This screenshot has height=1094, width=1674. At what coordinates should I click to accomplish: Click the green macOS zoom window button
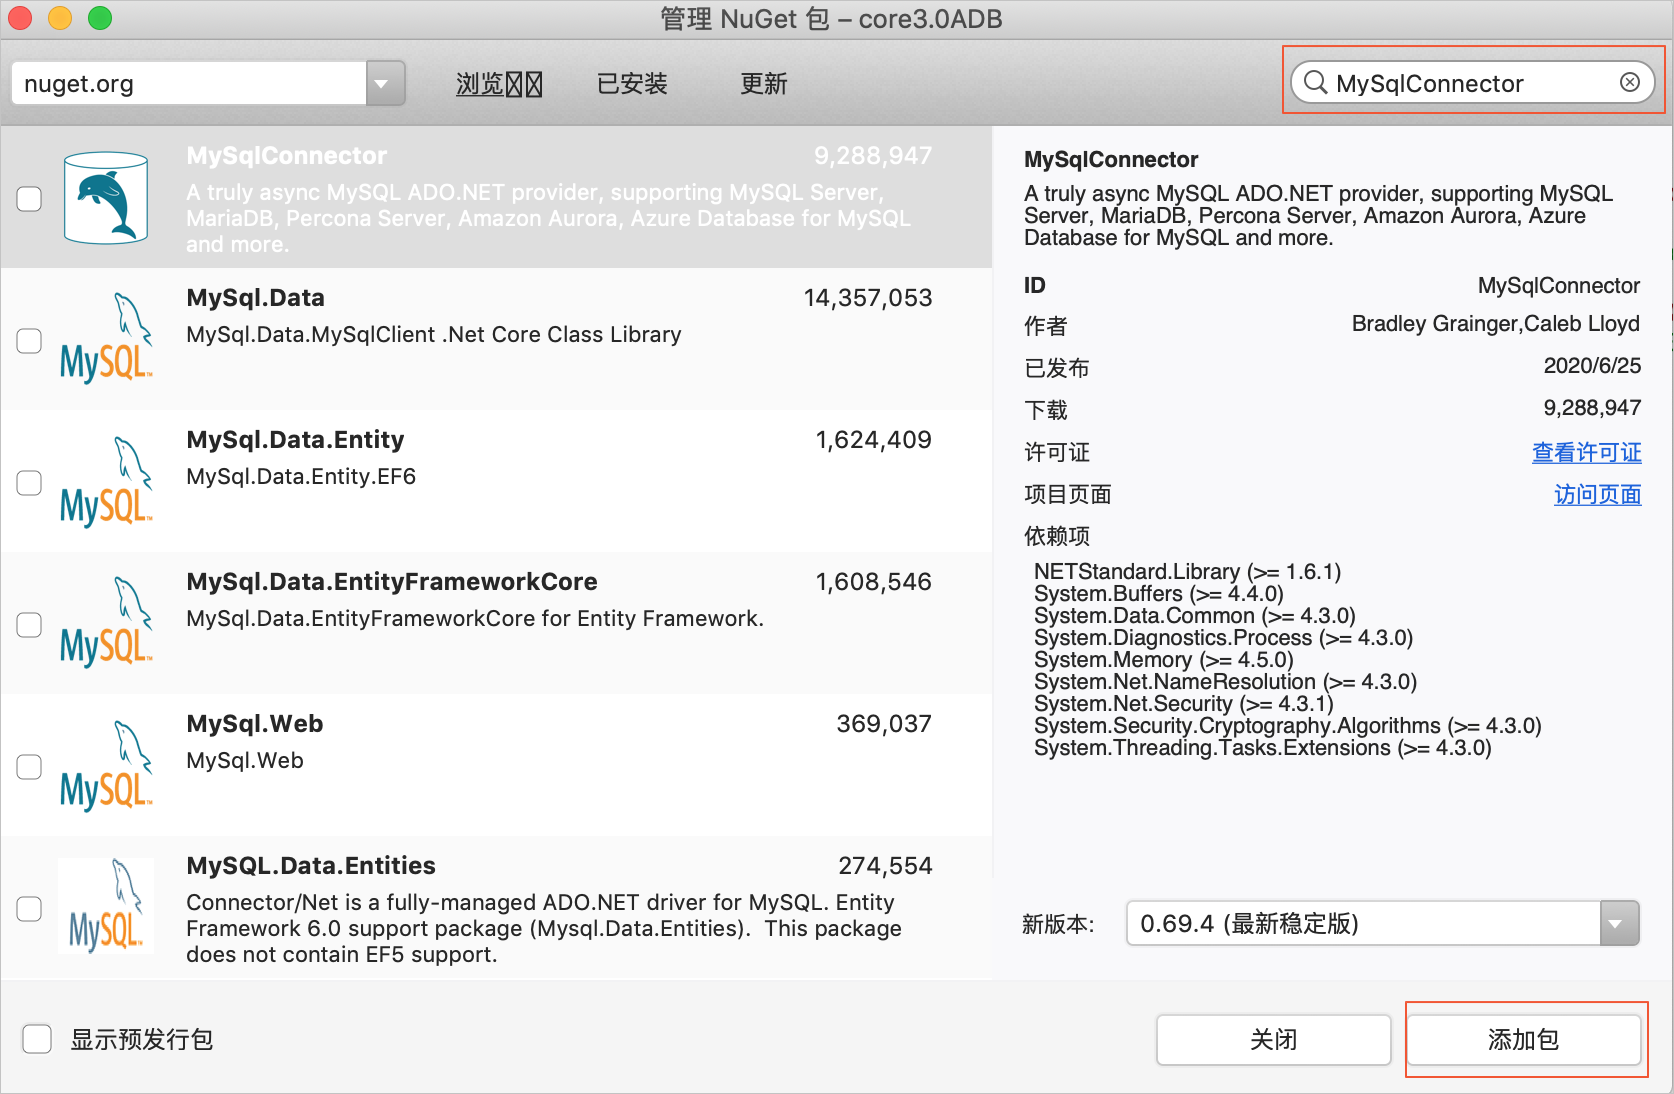tap(100, 18)
